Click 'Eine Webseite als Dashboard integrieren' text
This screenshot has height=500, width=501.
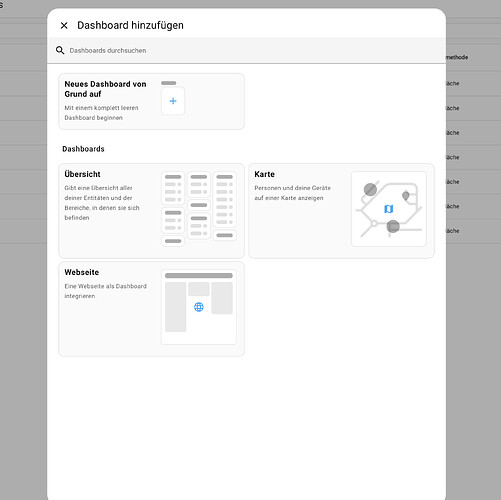pos(105,291)
